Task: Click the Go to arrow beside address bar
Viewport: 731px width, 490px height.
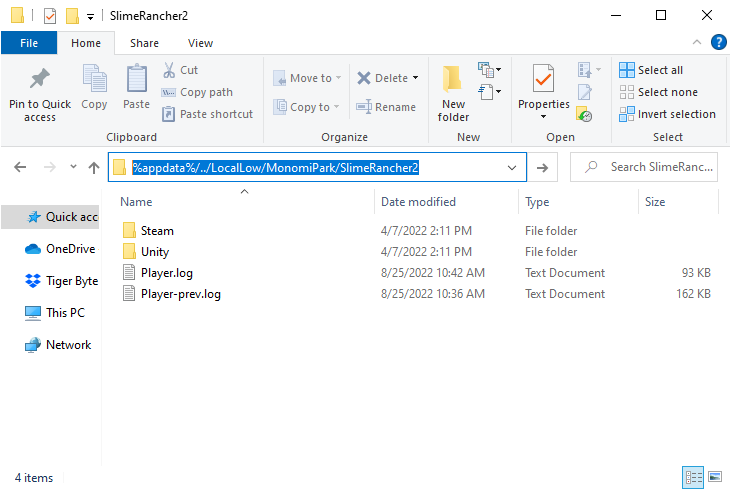Action: coord(542,167)
